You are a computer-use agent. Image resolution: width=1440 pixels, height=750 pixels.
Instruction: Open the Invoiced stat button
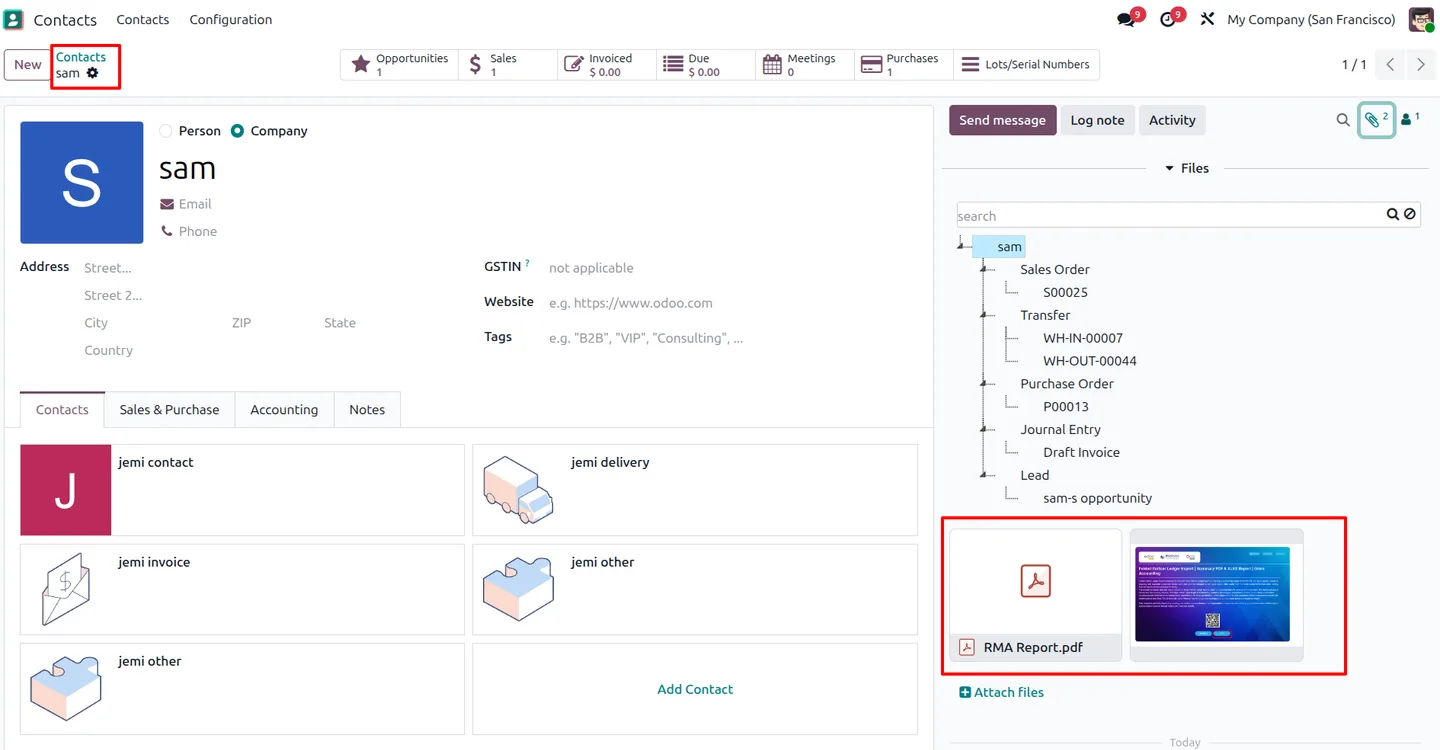pyautogui.click(x=607, y=65)
